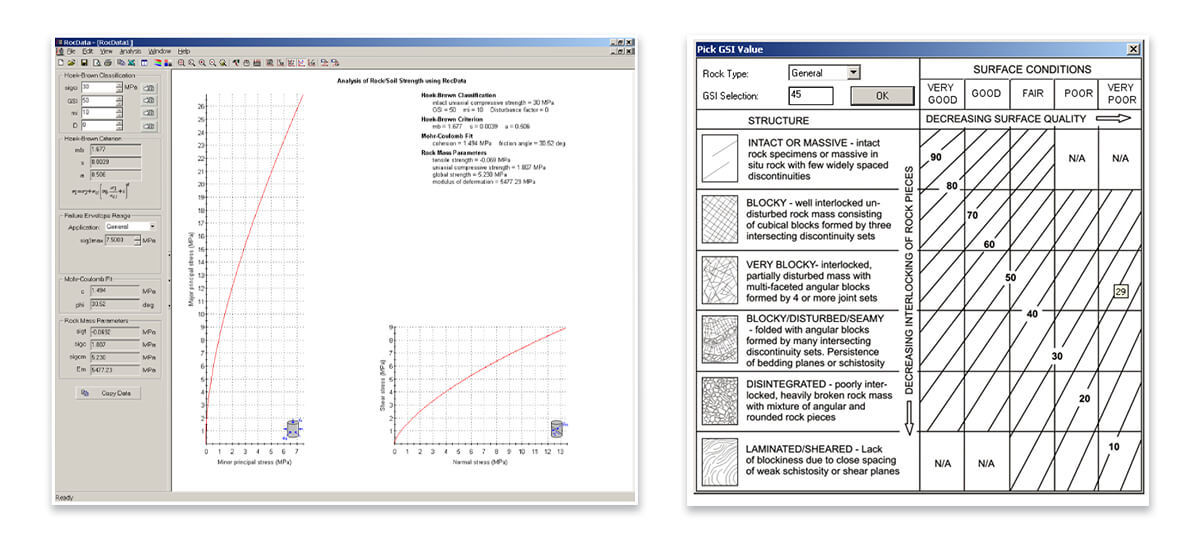Select the Very Blocky structure picture
The image size is (1200, 560).
(x=720, y=278)
